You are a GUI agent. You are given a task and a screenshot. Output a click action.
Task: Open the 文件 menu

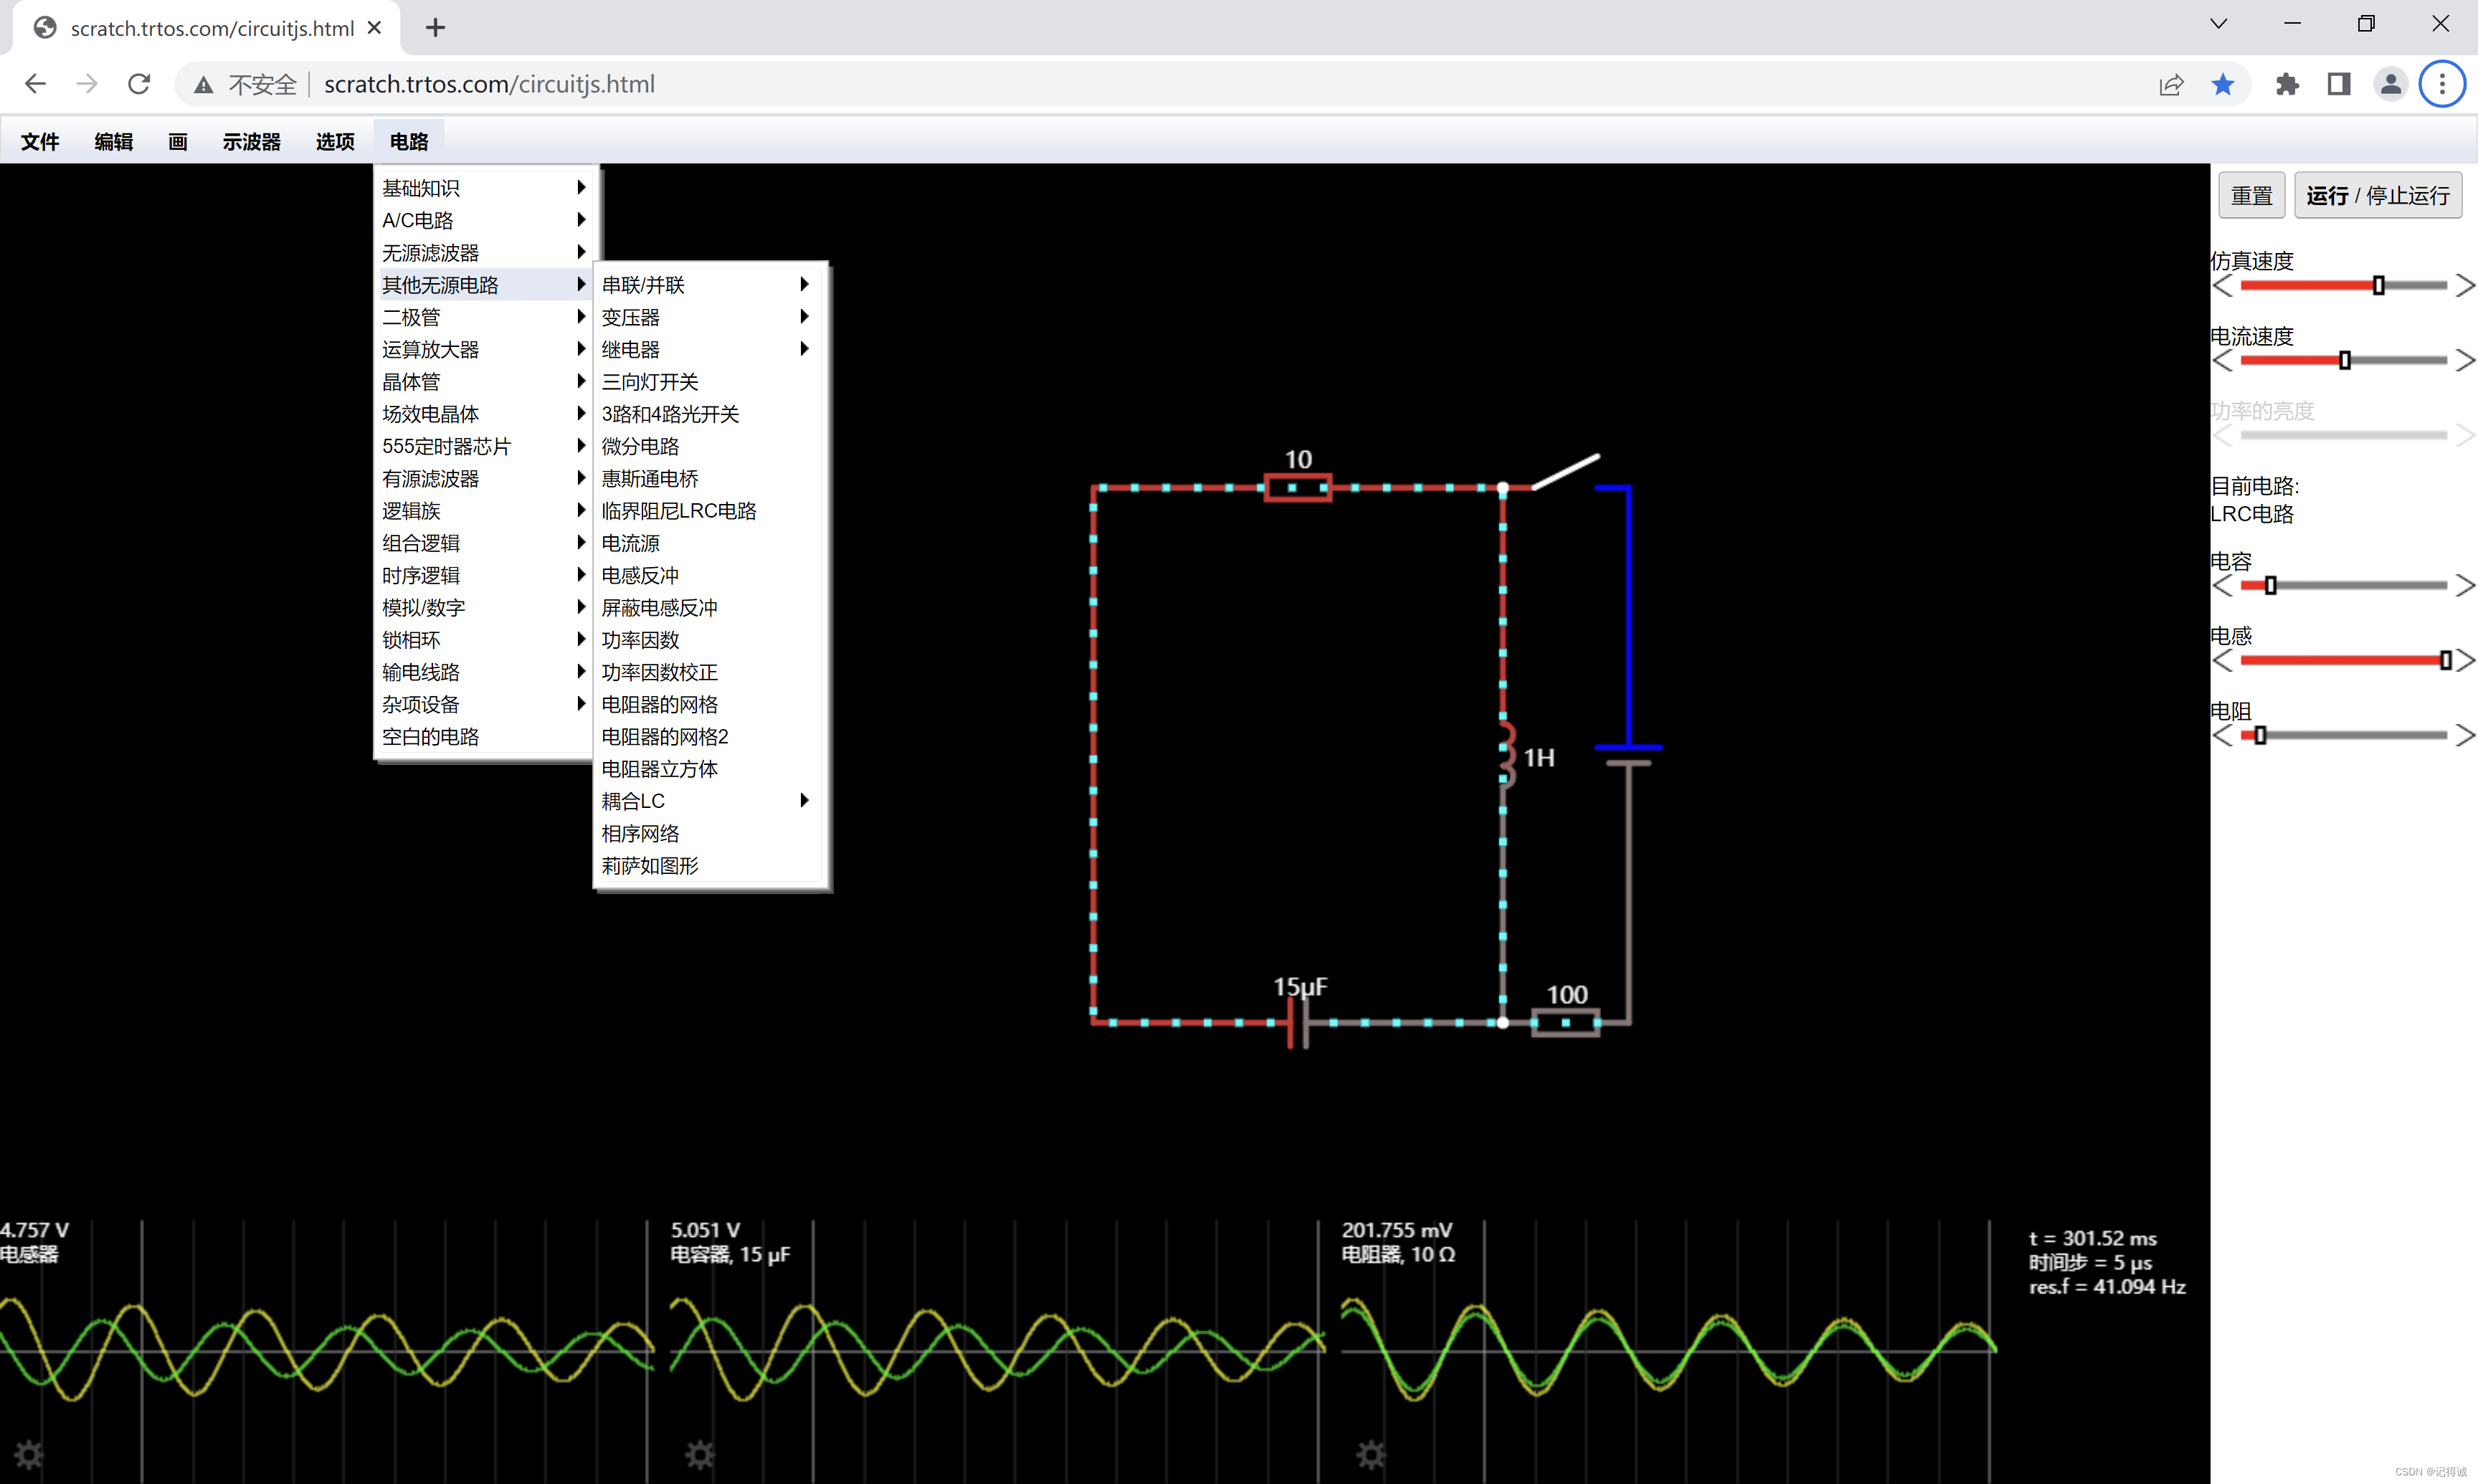point(40,142)
